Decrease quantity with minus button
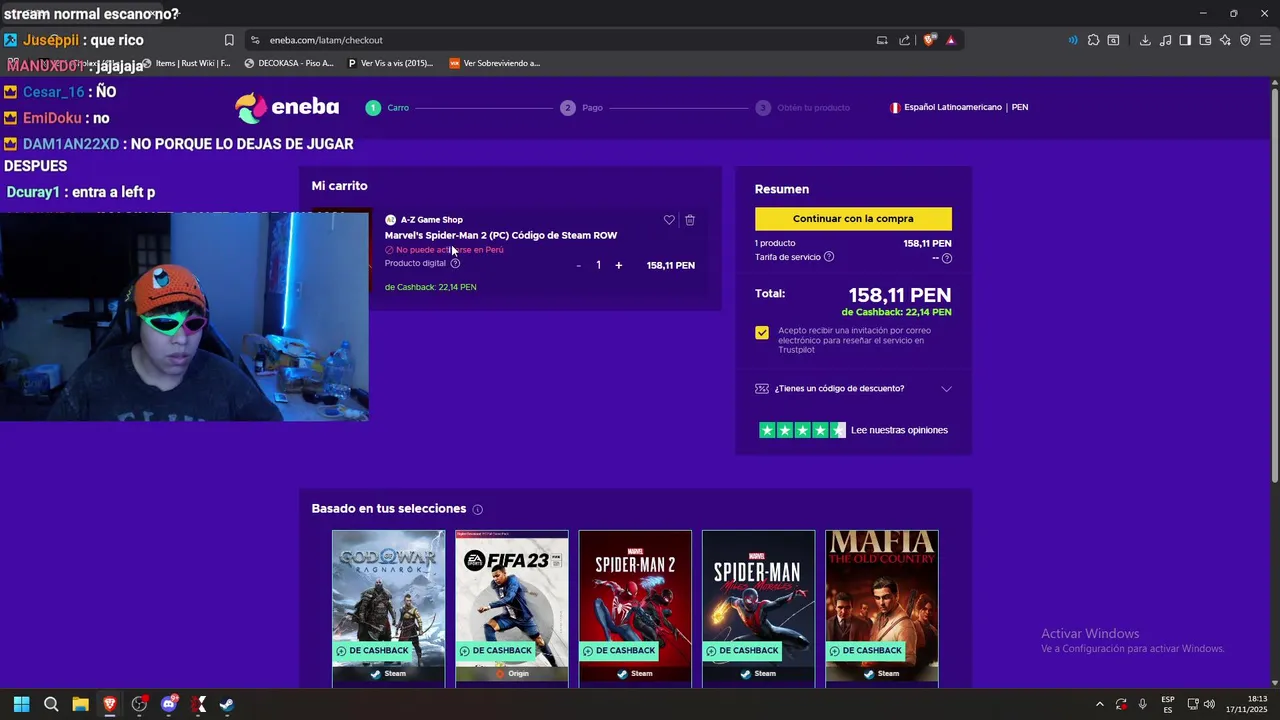This screenshot has height=720, width=1280. [x=578, y=266]
